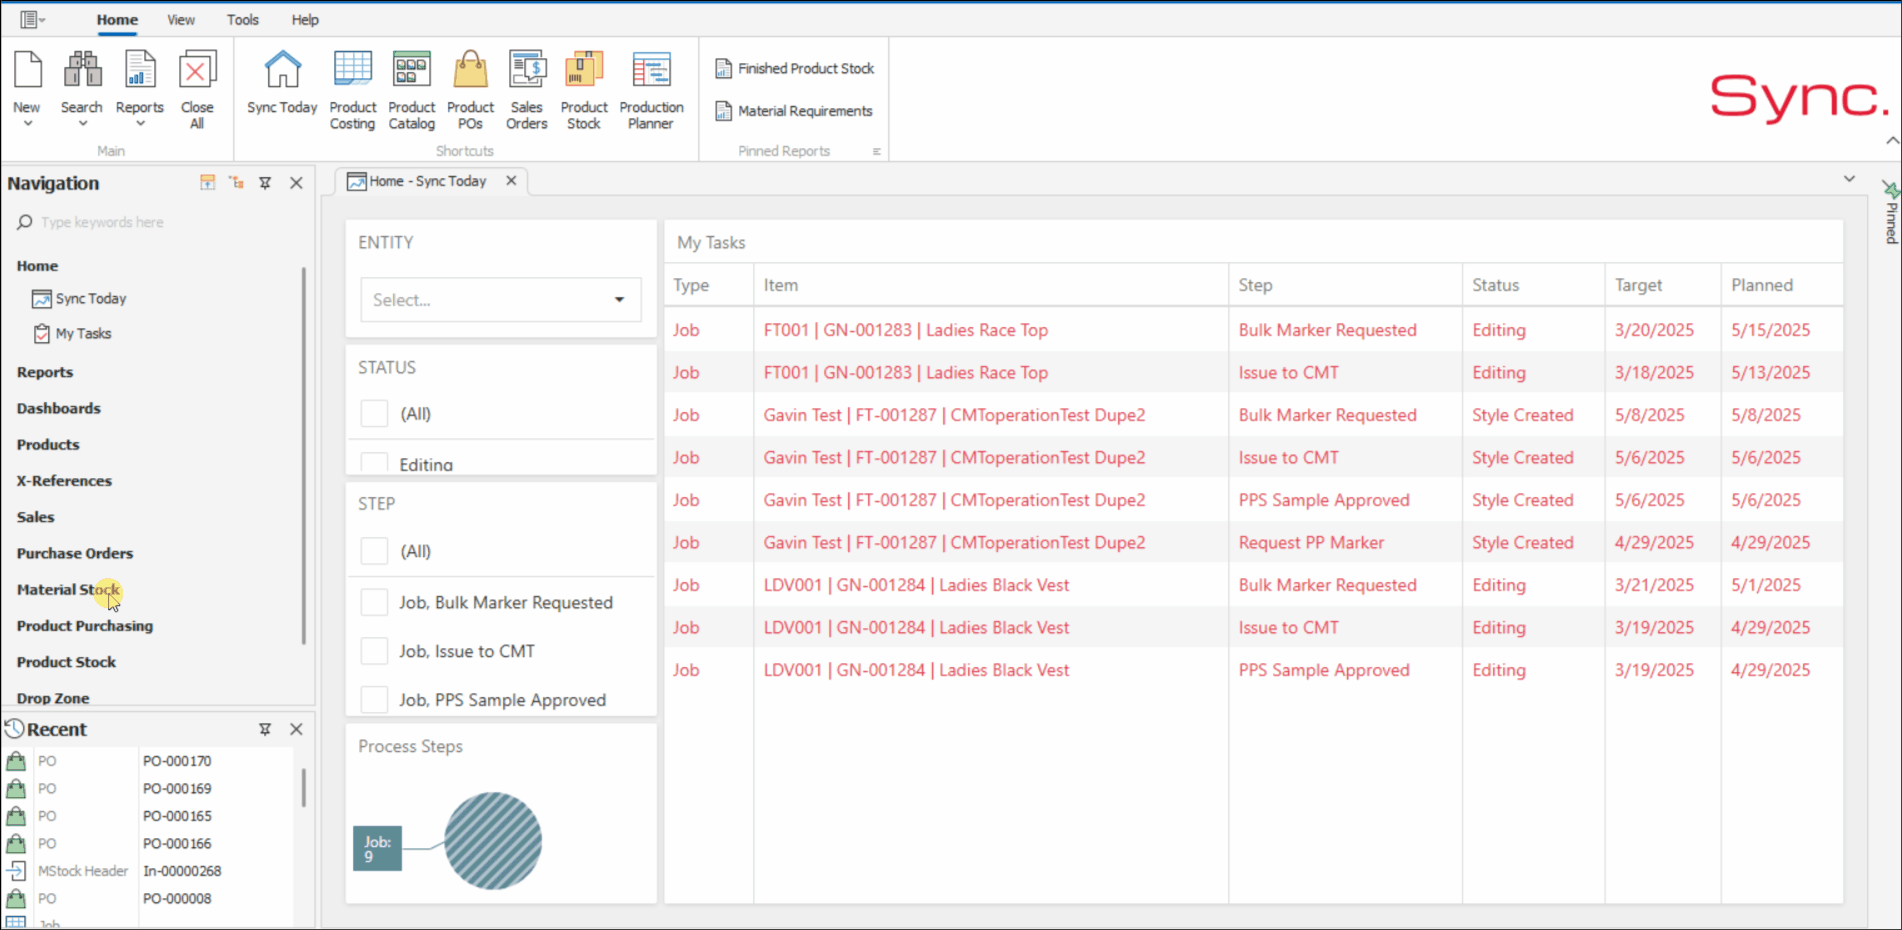Click the Navigation panel tree view icon

click(x=236, y=182)
